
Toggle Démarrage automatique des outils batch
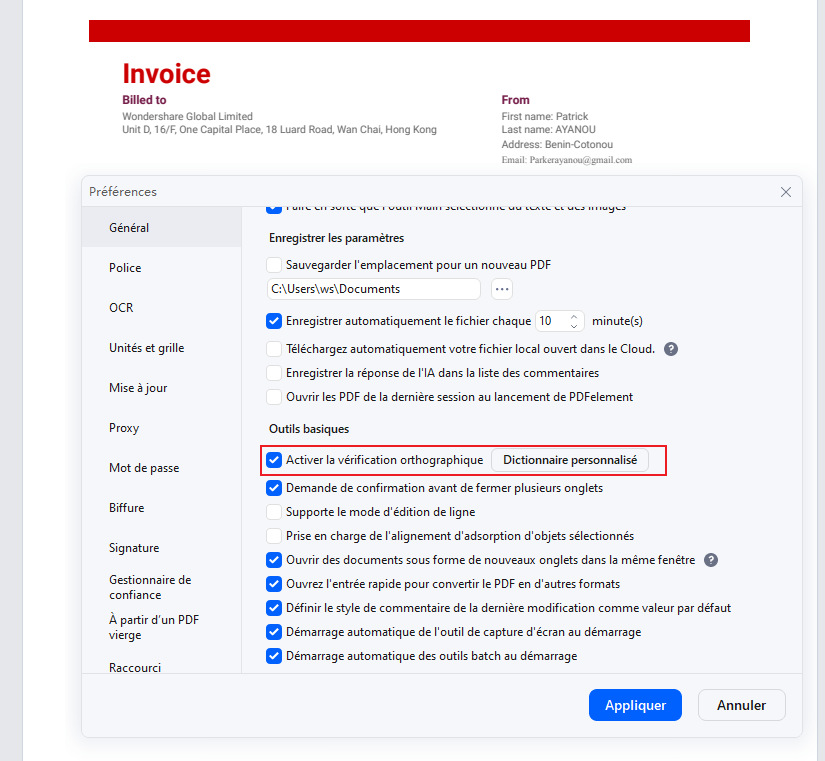(x=274, y=656)
